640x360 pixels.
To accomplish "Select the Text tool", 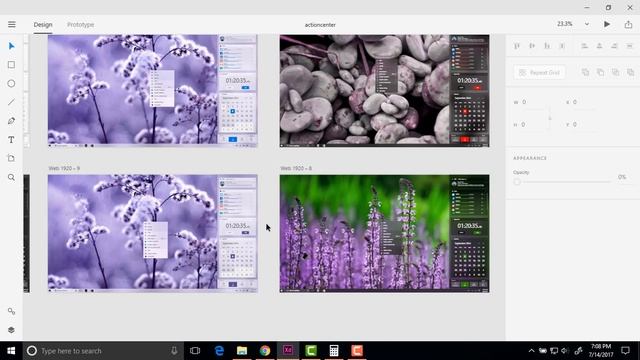I will click(x=11, y=140).
